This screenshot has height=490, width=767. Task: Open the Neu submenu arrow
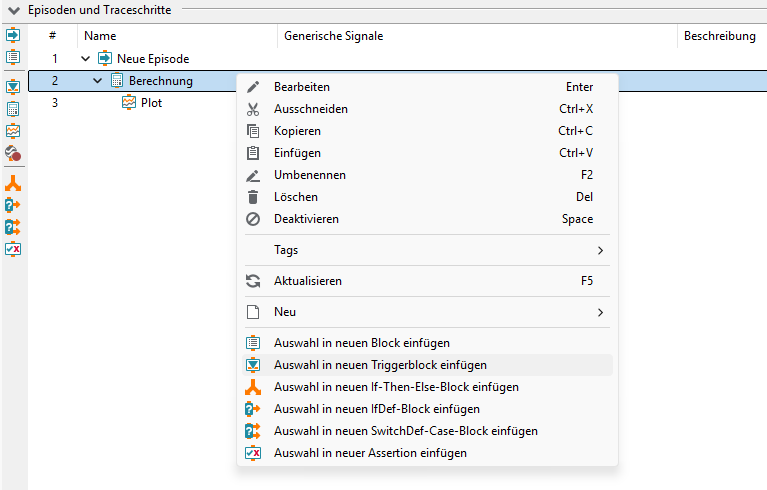[600, 312]
